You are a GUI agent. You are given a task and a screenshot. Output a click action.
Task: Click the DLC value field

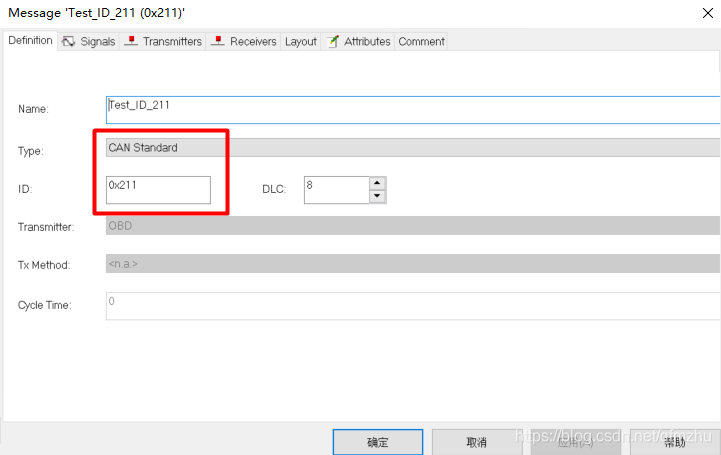click(337, 190)
